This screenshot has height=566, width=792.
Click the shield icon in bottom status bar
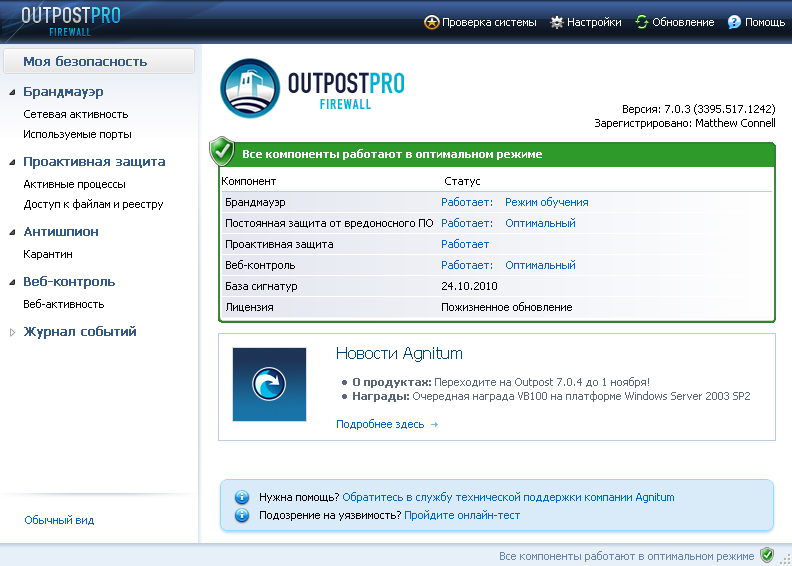tap(767, 555)
